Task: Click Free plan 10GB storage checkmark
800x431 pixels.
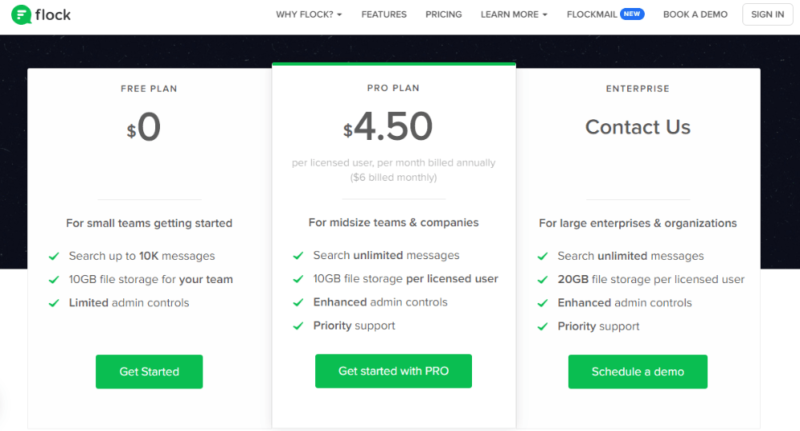Action: 52,279
